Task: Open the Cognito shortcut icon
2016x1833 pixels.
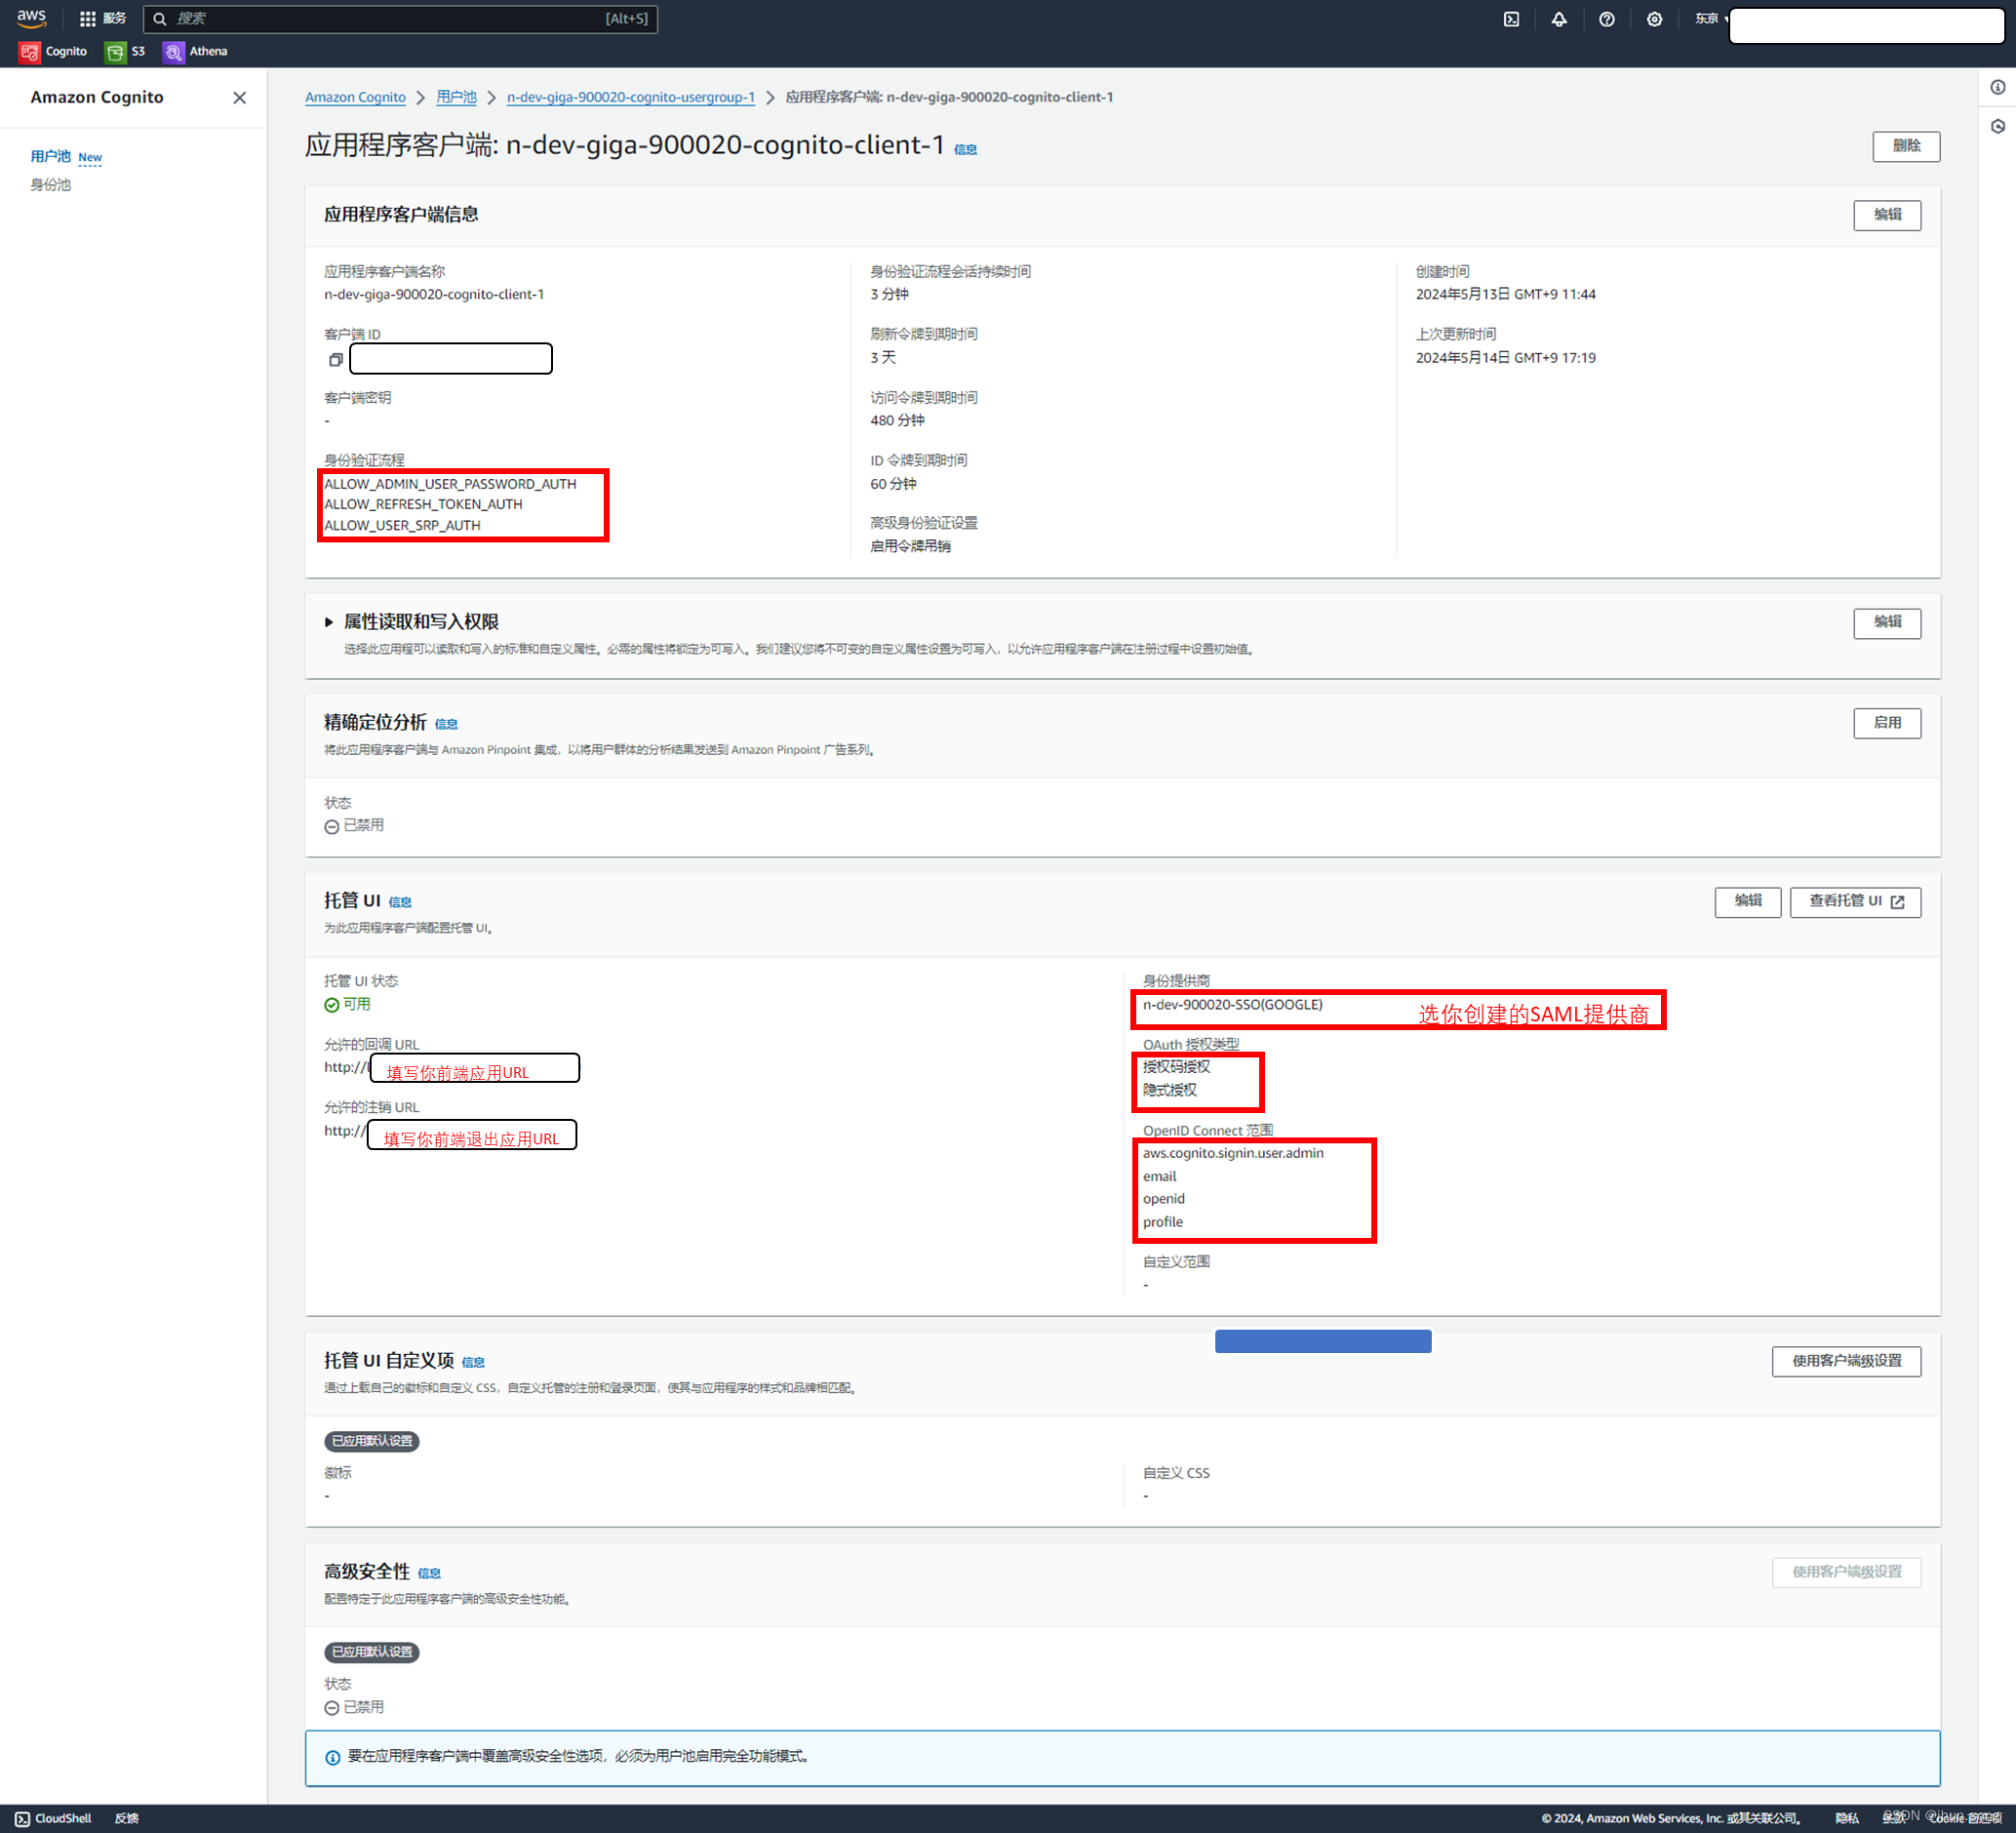Action: tap(30, 52)
